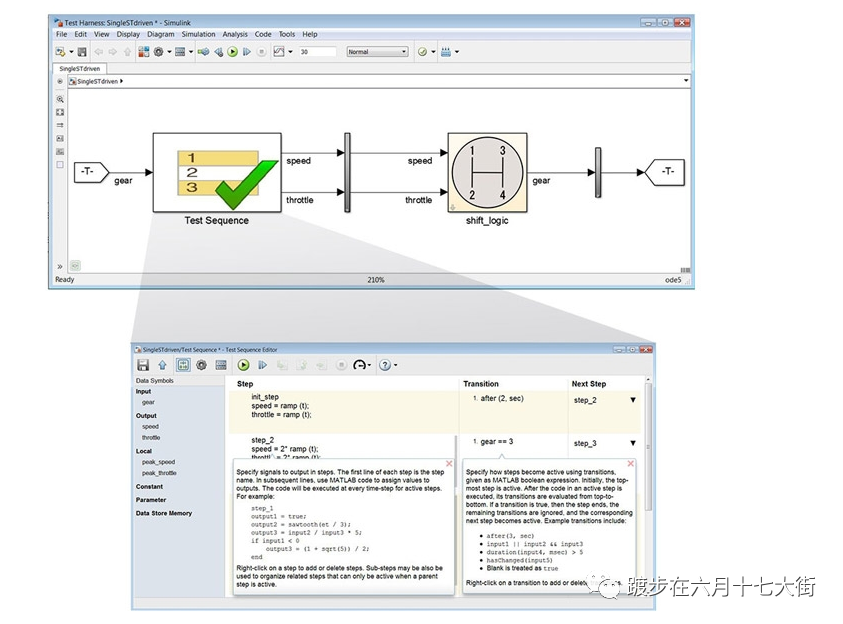Open Model Configuration Parameters gear in Simulink
843x624 pixels.
tap(159, 52)
